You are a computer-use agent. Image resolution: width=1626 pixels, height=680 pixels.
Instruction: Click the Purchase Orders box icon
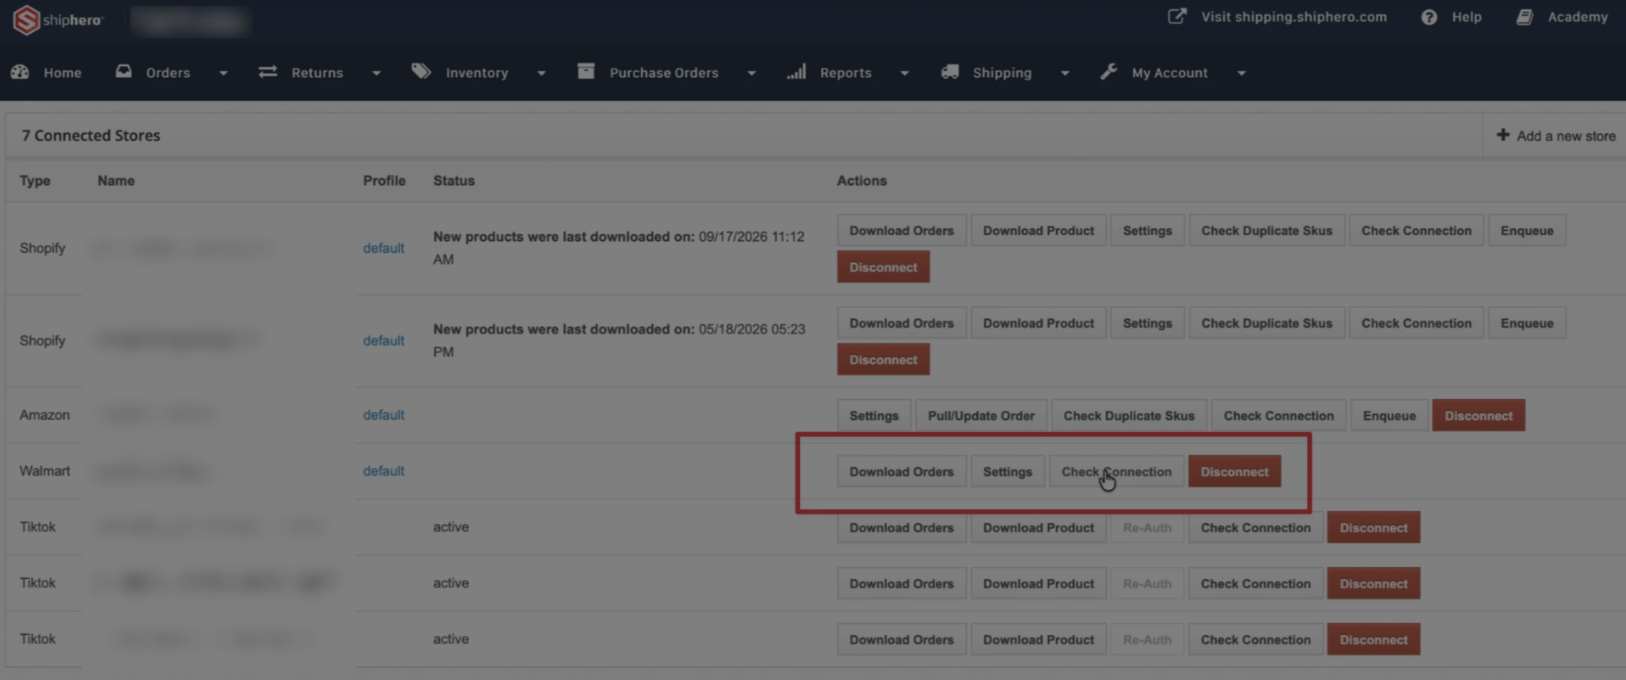tap(586, 72)
